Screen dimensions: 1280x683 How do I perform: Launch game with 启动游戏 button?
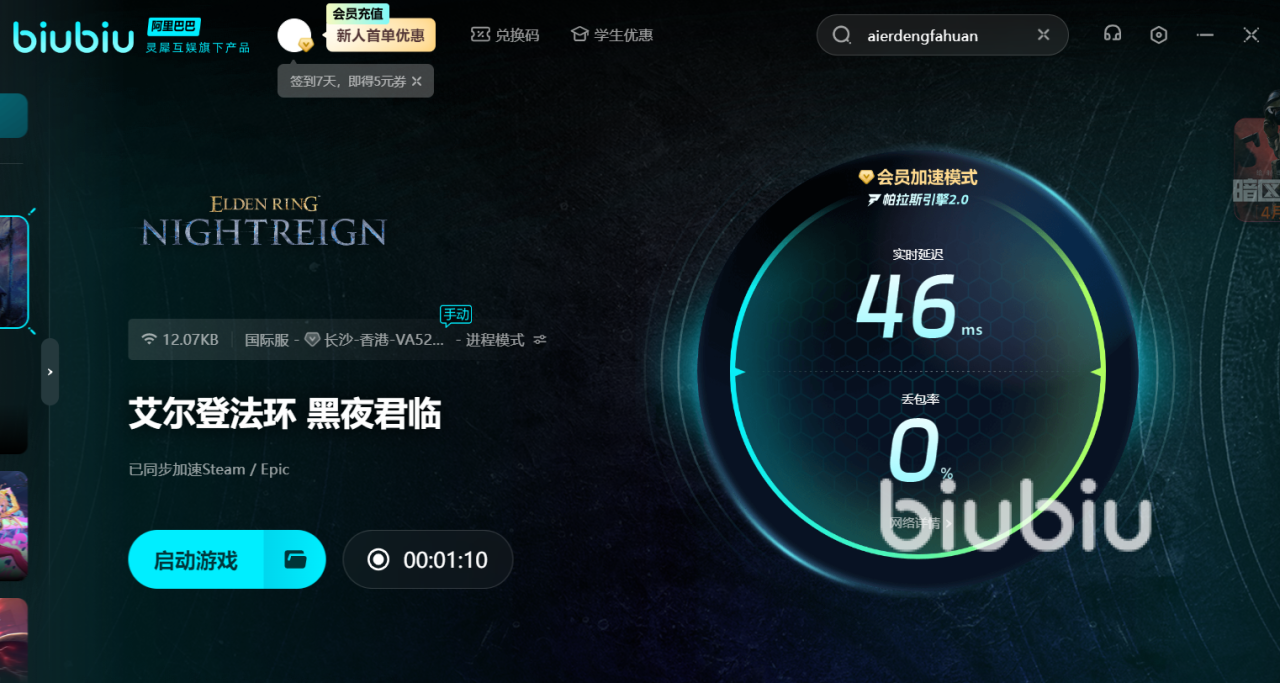(x=196, y=559)
